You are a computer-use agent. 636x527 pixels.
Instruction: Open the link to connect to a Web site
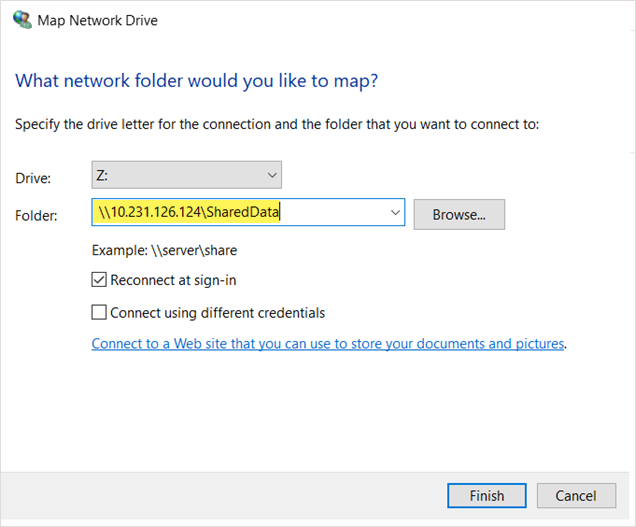pos(328,344)
